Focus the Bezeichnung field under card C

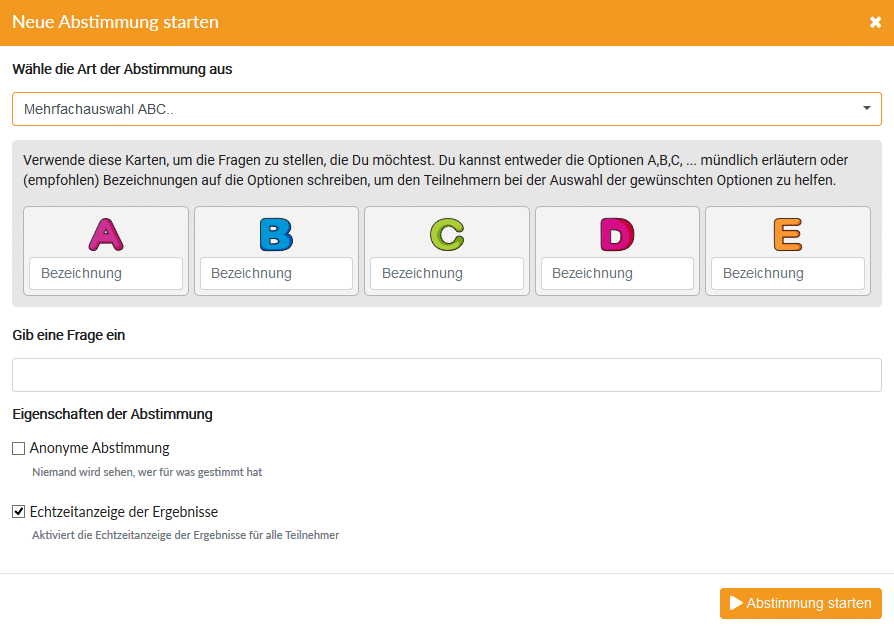pos(447,273)
